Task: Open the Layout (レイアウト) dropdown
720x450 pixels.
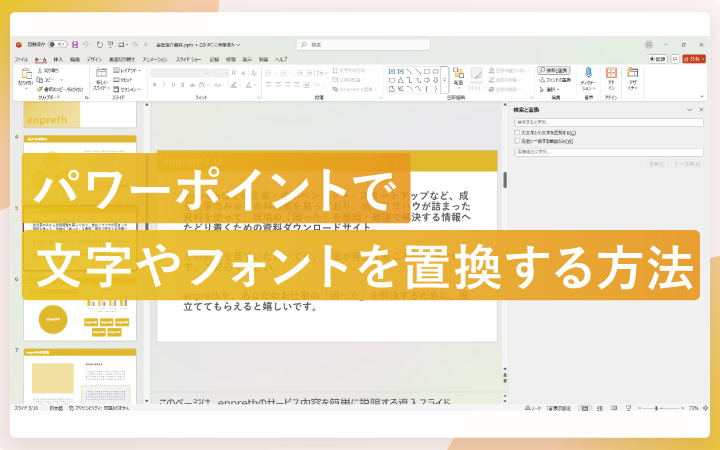Action: (x=127, y=71)
